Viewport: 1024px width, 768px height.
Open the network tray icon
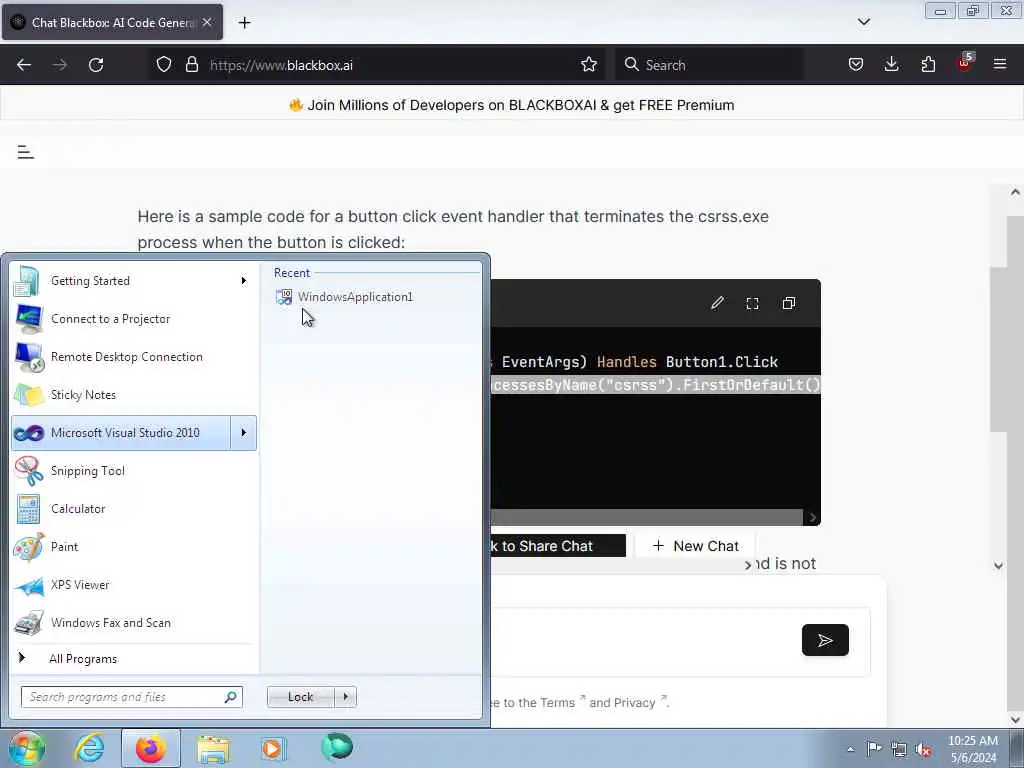pyautogui.click(x=899, y=749)
